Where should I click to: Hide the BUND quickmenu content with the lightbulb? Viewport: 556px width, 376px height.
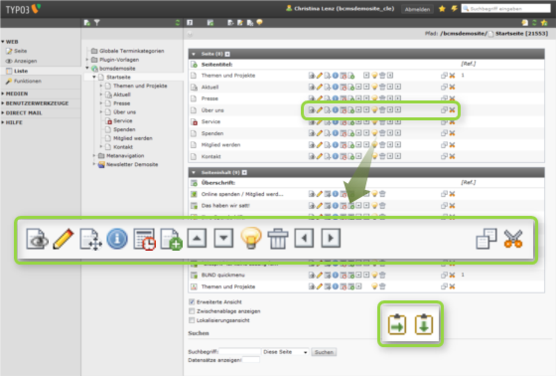374,275
